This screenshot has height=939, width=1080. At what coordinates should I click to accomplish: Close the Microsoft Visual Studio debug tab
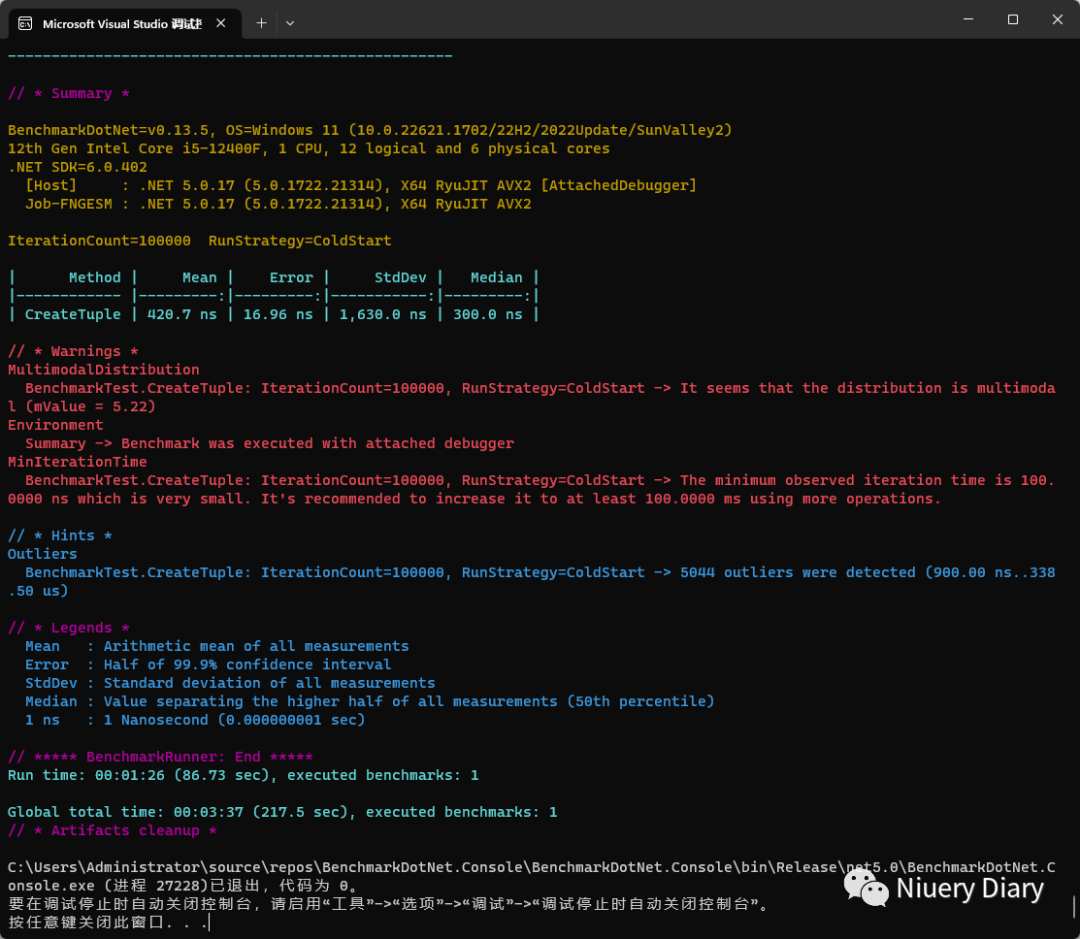pos(220,23)
